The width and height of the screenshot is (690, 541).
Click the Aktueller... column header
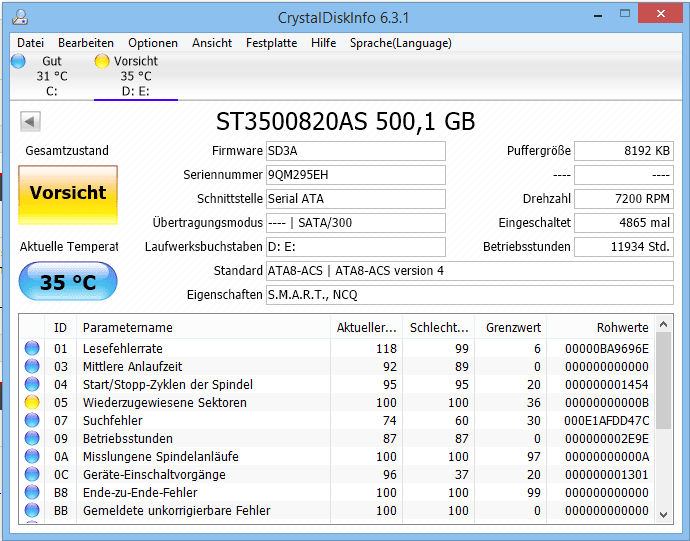tap(367, 328)
